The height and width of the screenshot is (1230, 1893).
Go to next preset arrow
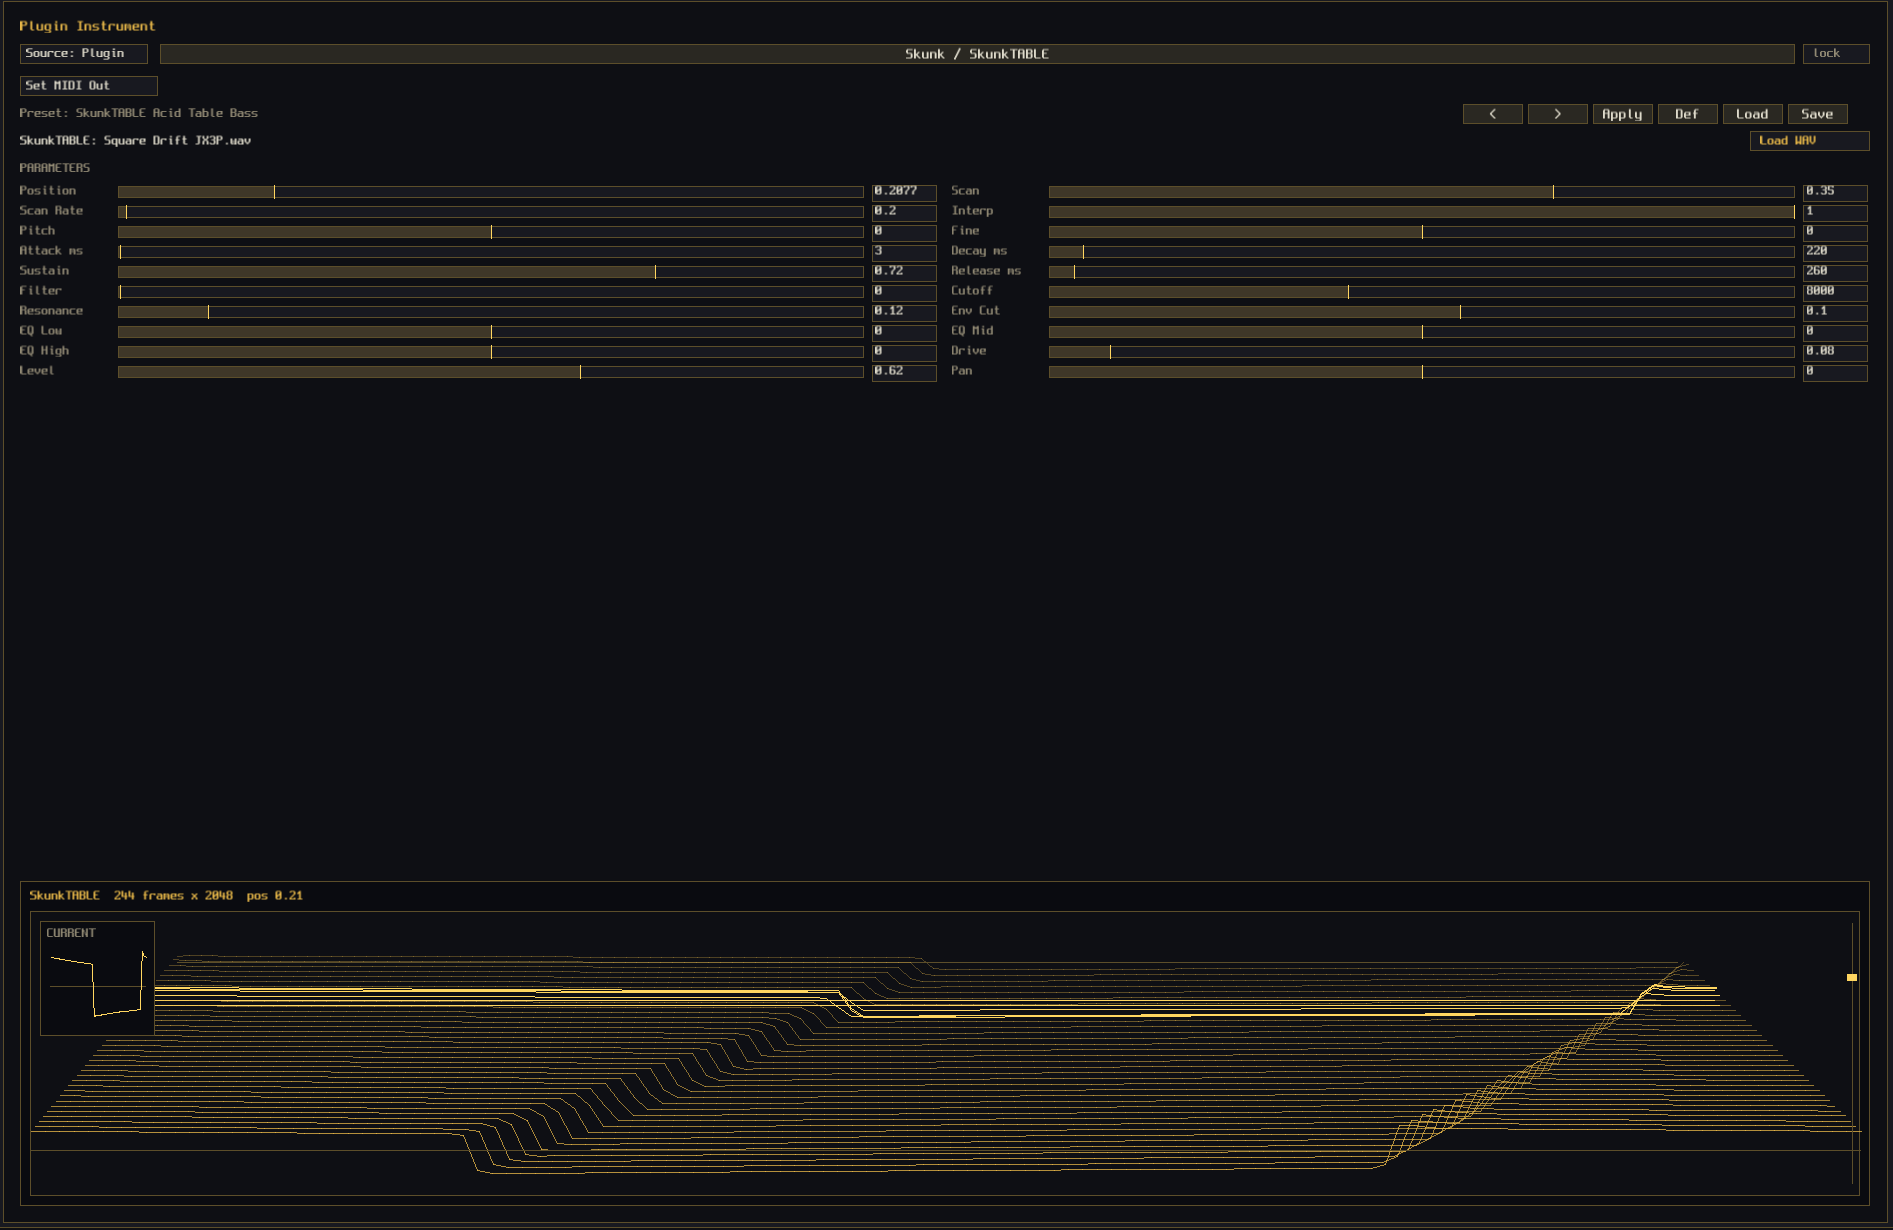pos(1557,114)
